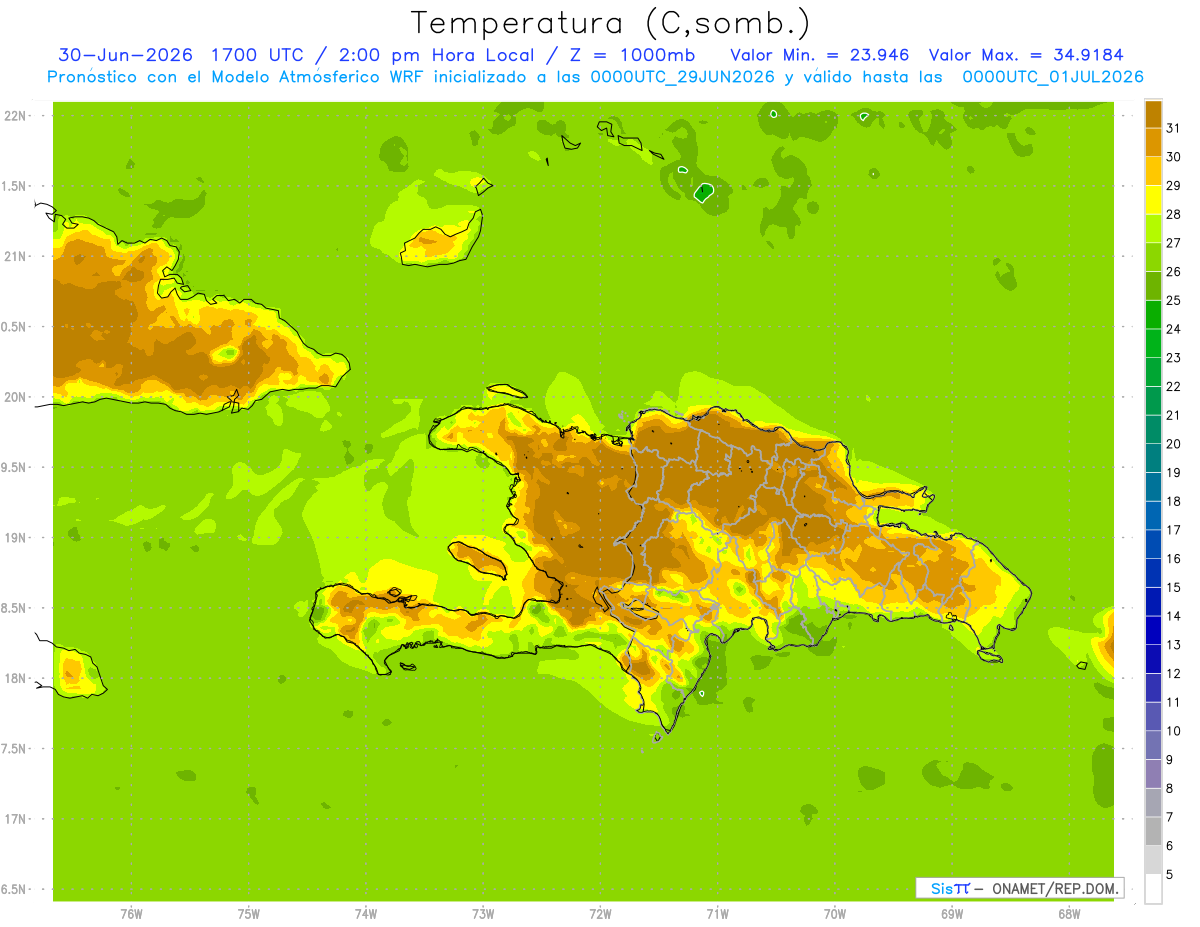1200x927 pixels.
Task: Select the date text "30-Jun-2026"
Action: [125, 55]
